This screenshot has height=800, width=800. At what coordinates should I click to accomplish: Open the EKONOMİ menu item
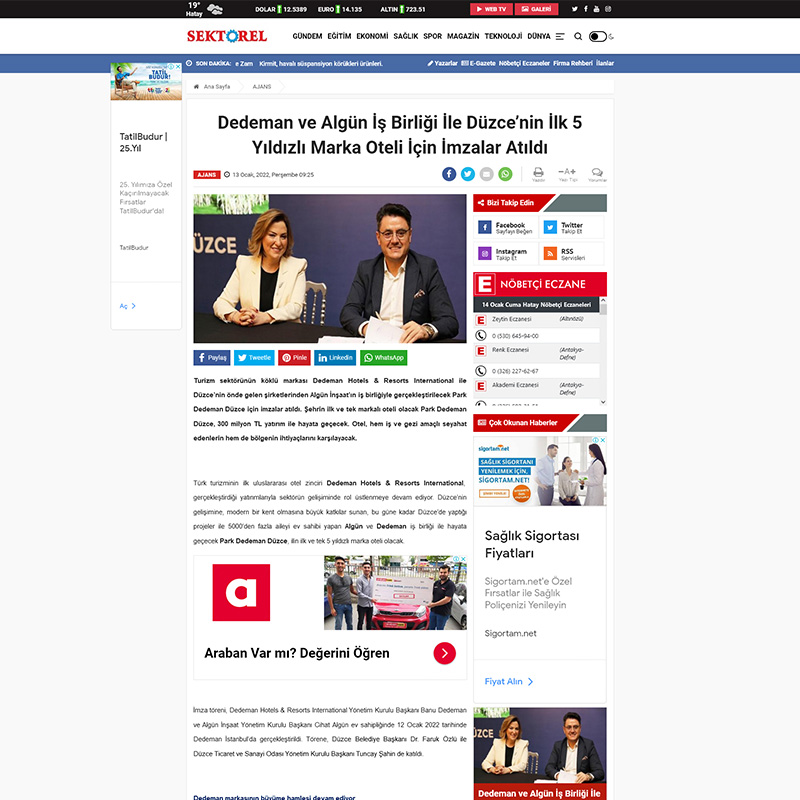(372, 36)
